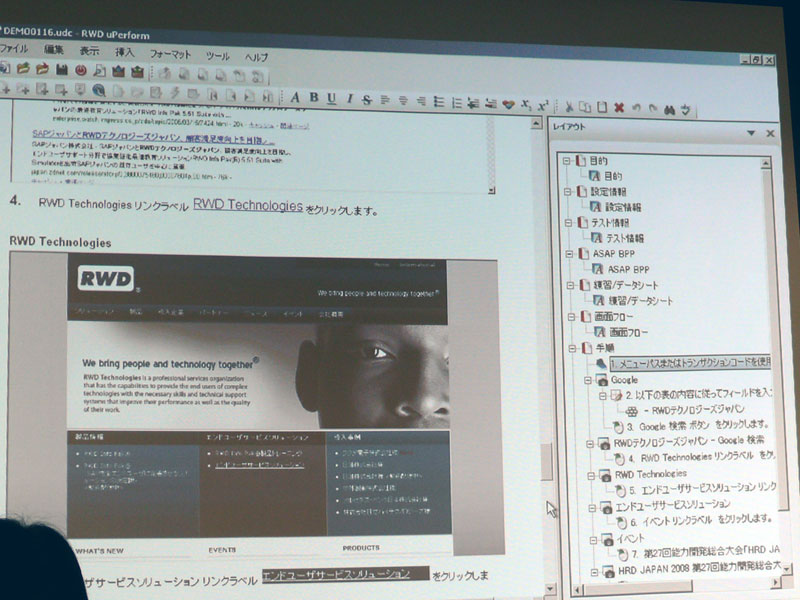Screen dimensions: 800x600
Task: Click the red X delete icon
Action: [619, 107]
